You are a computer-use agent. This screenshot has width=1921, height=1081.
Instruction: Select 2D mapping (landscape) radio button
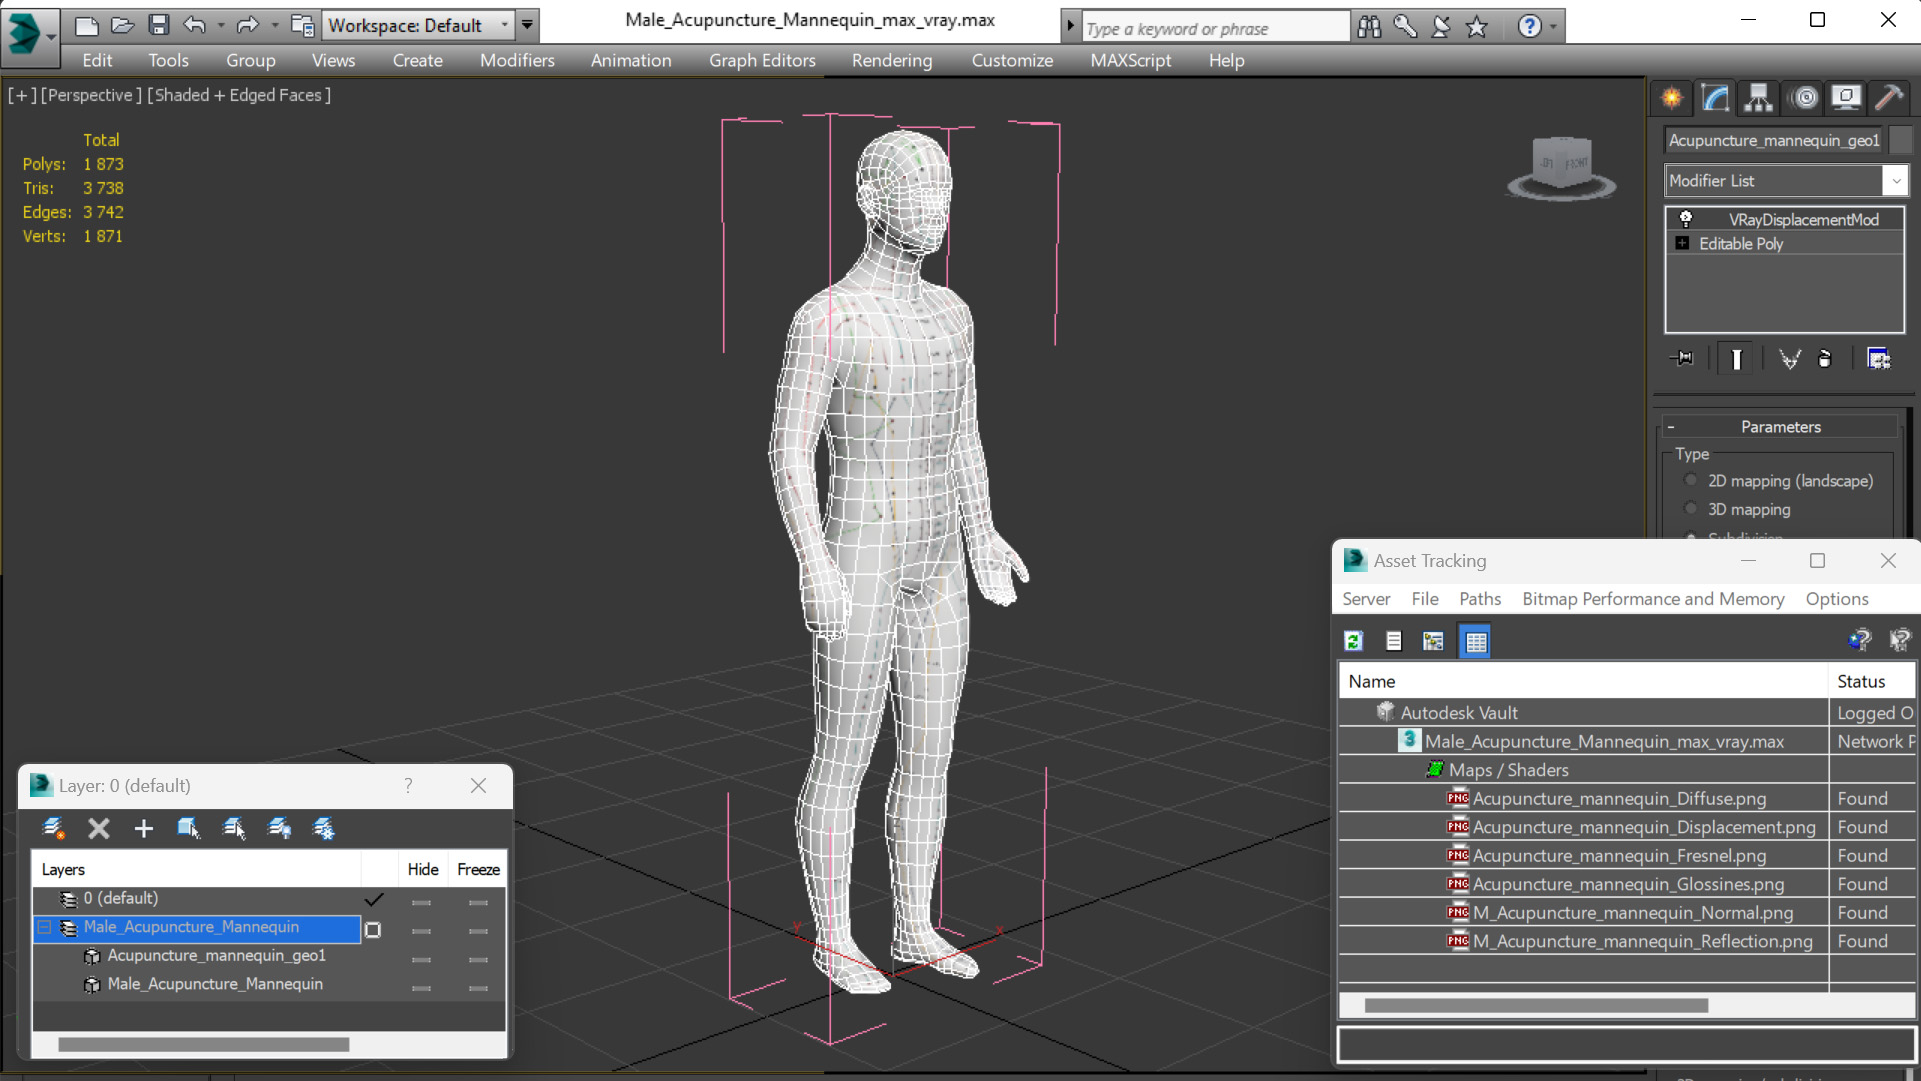pyautogui.click(x=1691, y=481)
